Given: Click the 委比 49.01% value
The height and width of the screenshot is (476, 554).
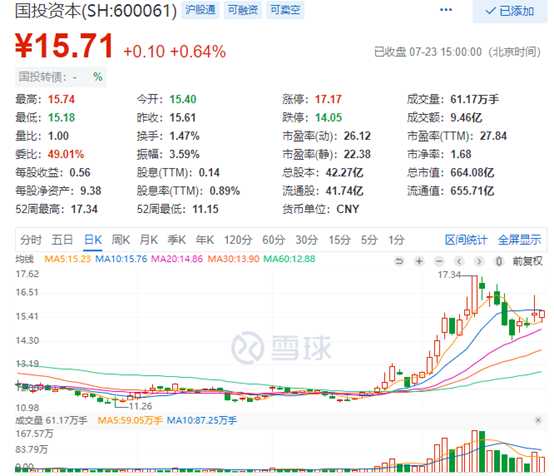Looking at the screenshot, I should click(66, 154).
